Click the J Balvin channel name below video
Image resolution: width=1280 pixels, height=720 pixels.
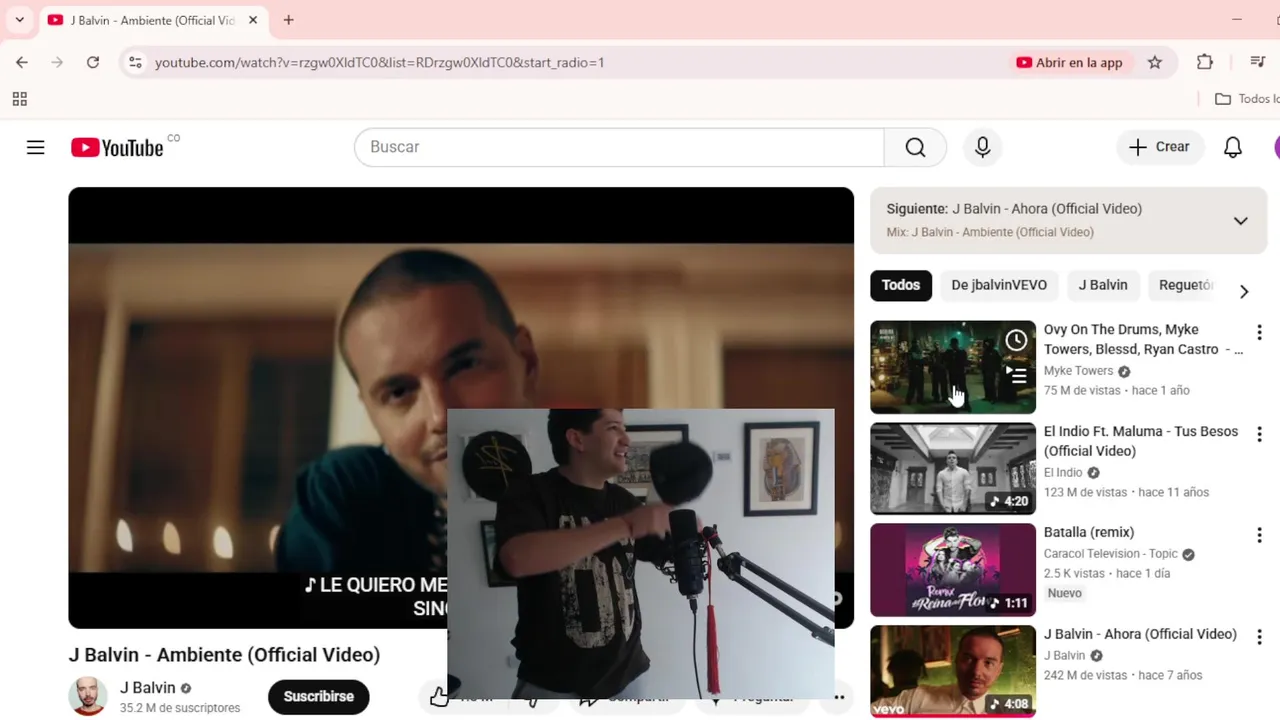(x=147, y=688)
